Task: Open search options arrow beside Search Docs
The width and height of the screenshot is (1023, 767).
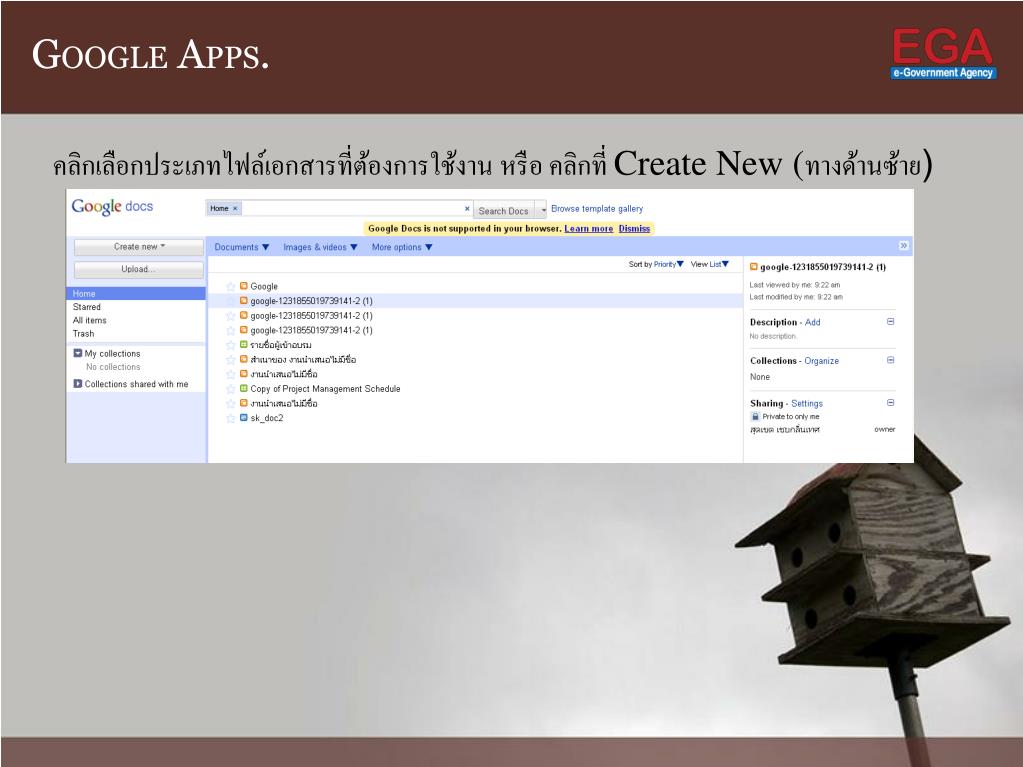Action: [x=542, y=210]
